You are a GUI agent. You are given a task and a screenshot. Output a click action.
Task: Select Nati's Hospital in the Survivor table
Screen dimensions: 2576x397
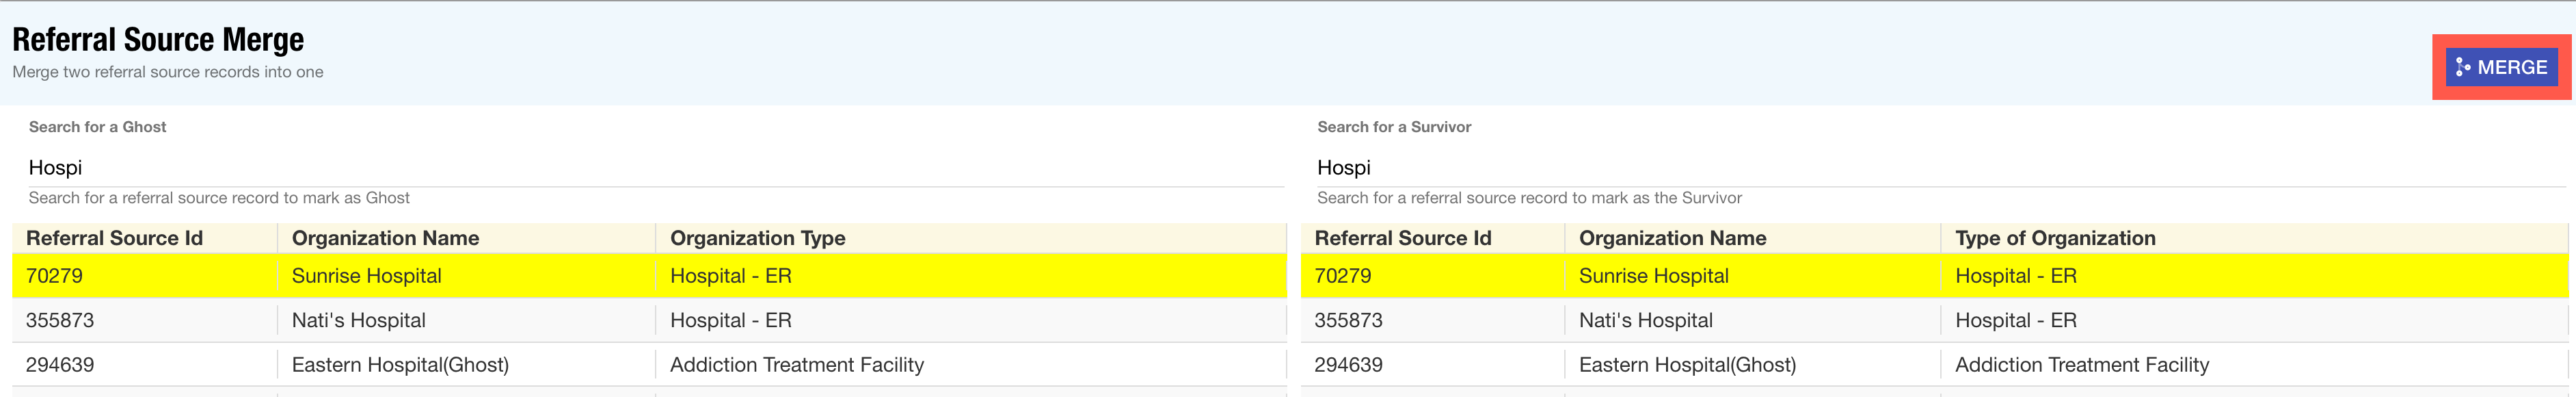(x=1645, y=320)
